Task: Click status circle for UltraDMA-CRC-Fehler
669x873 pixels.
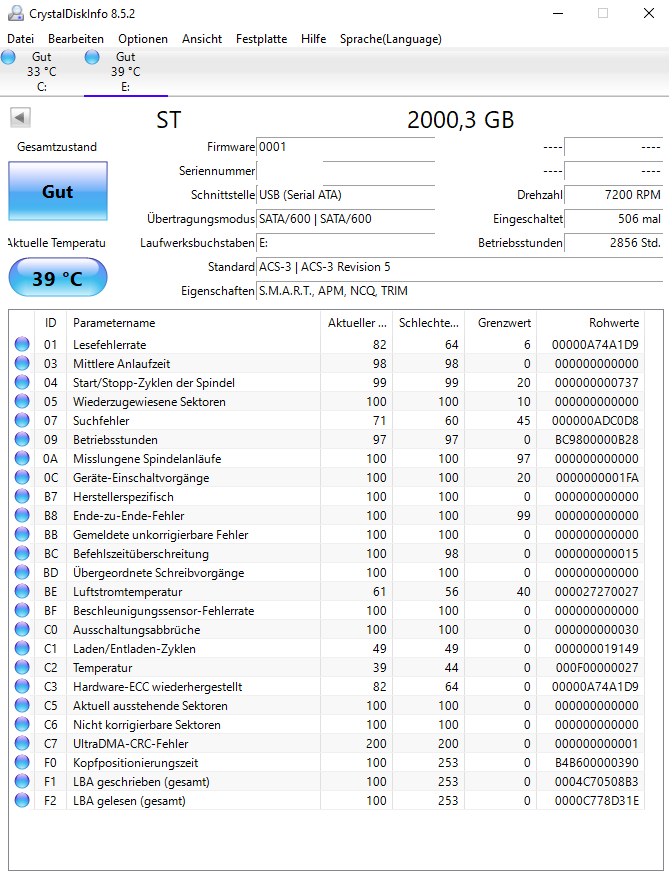Action: click(22, 743)
